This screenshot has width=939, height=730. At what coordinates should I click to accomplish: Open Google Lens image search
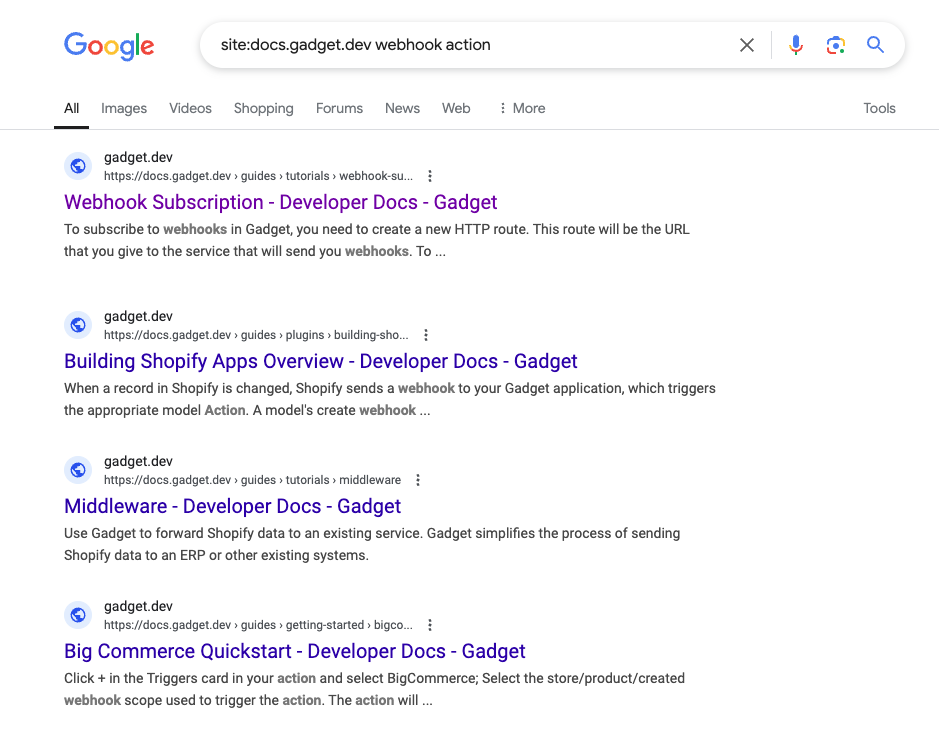(835, 45)
